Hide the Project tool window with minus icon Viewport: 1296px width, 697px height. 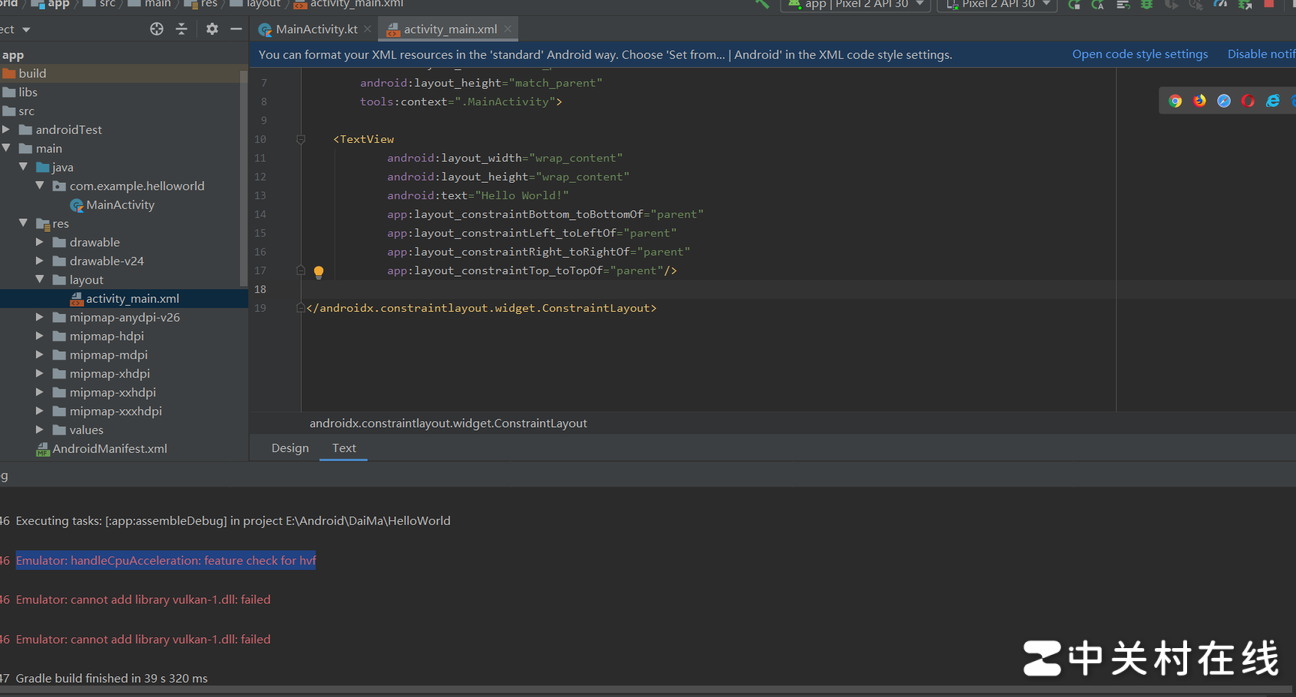(x=236, y=29)
